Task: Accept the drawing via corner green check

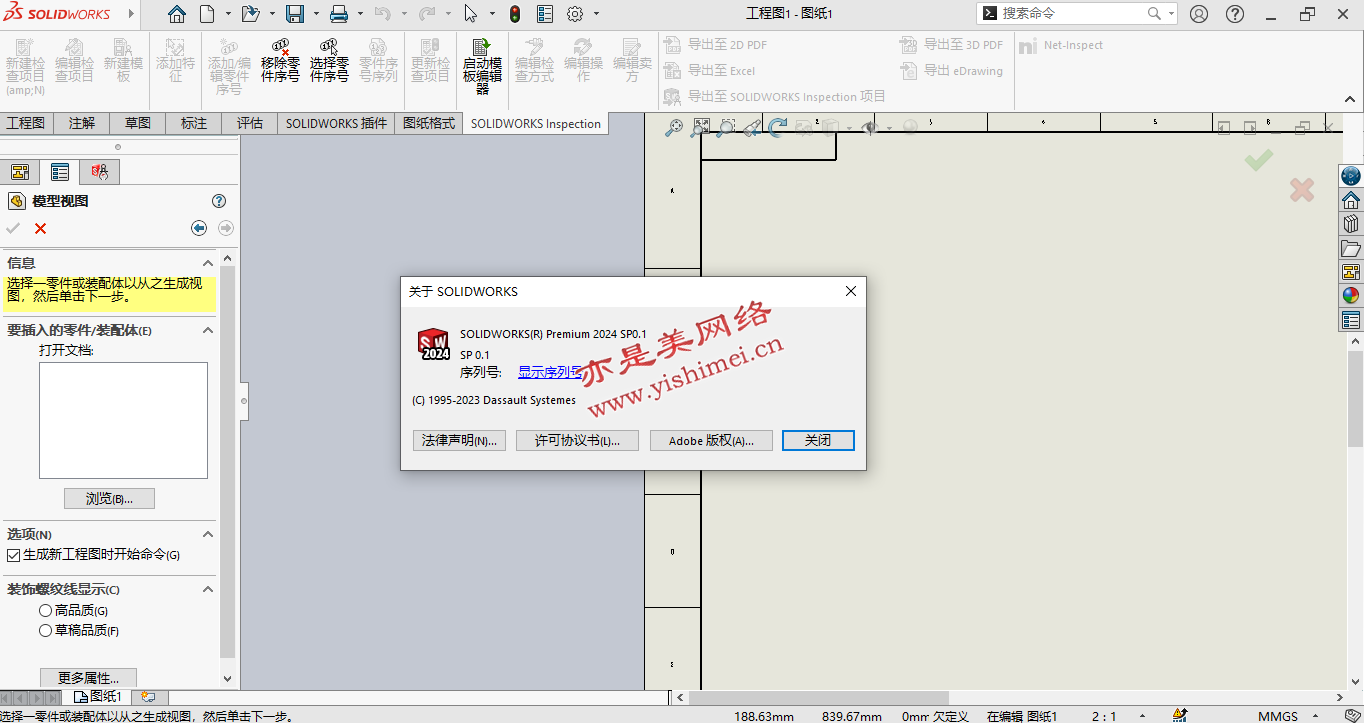Action: pos(1259,160)
